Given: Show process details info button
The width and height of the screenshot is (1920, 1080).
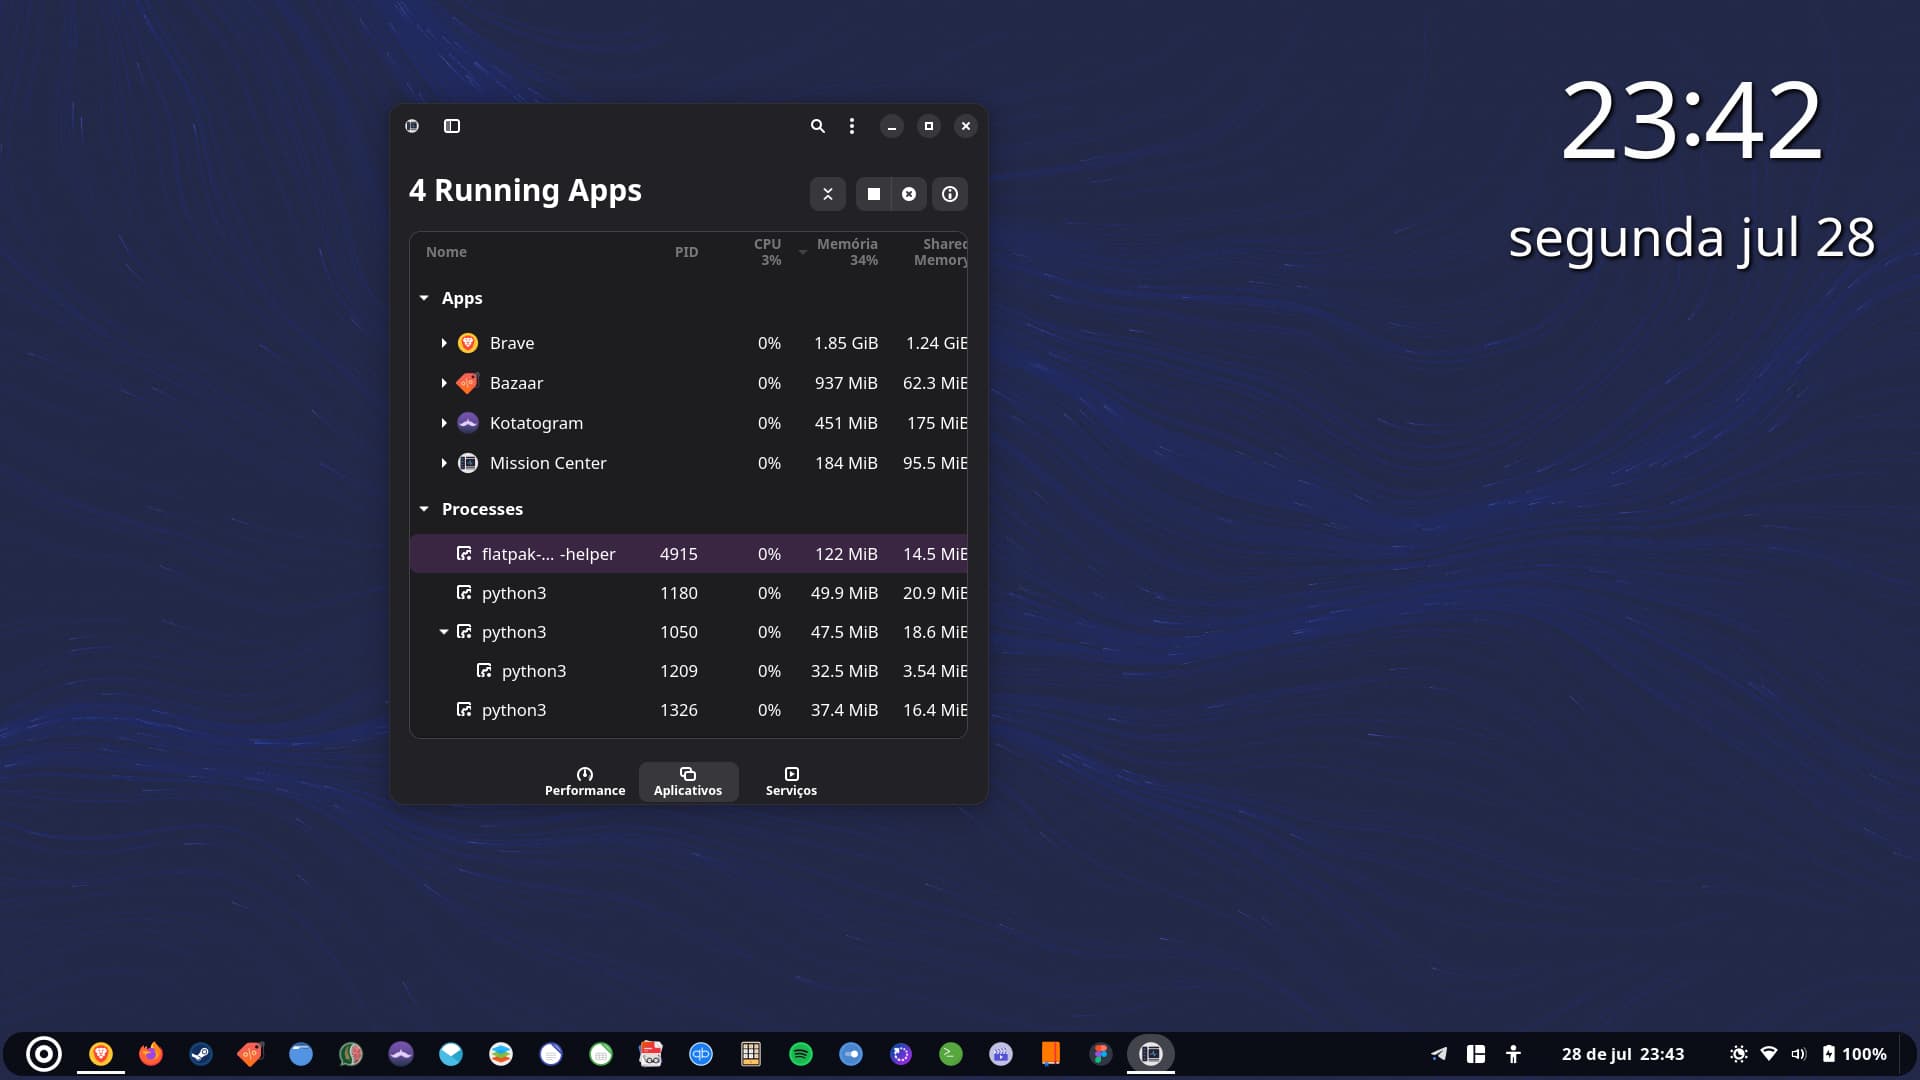Looking at the screenshot, I should click(x=949, y=194).
